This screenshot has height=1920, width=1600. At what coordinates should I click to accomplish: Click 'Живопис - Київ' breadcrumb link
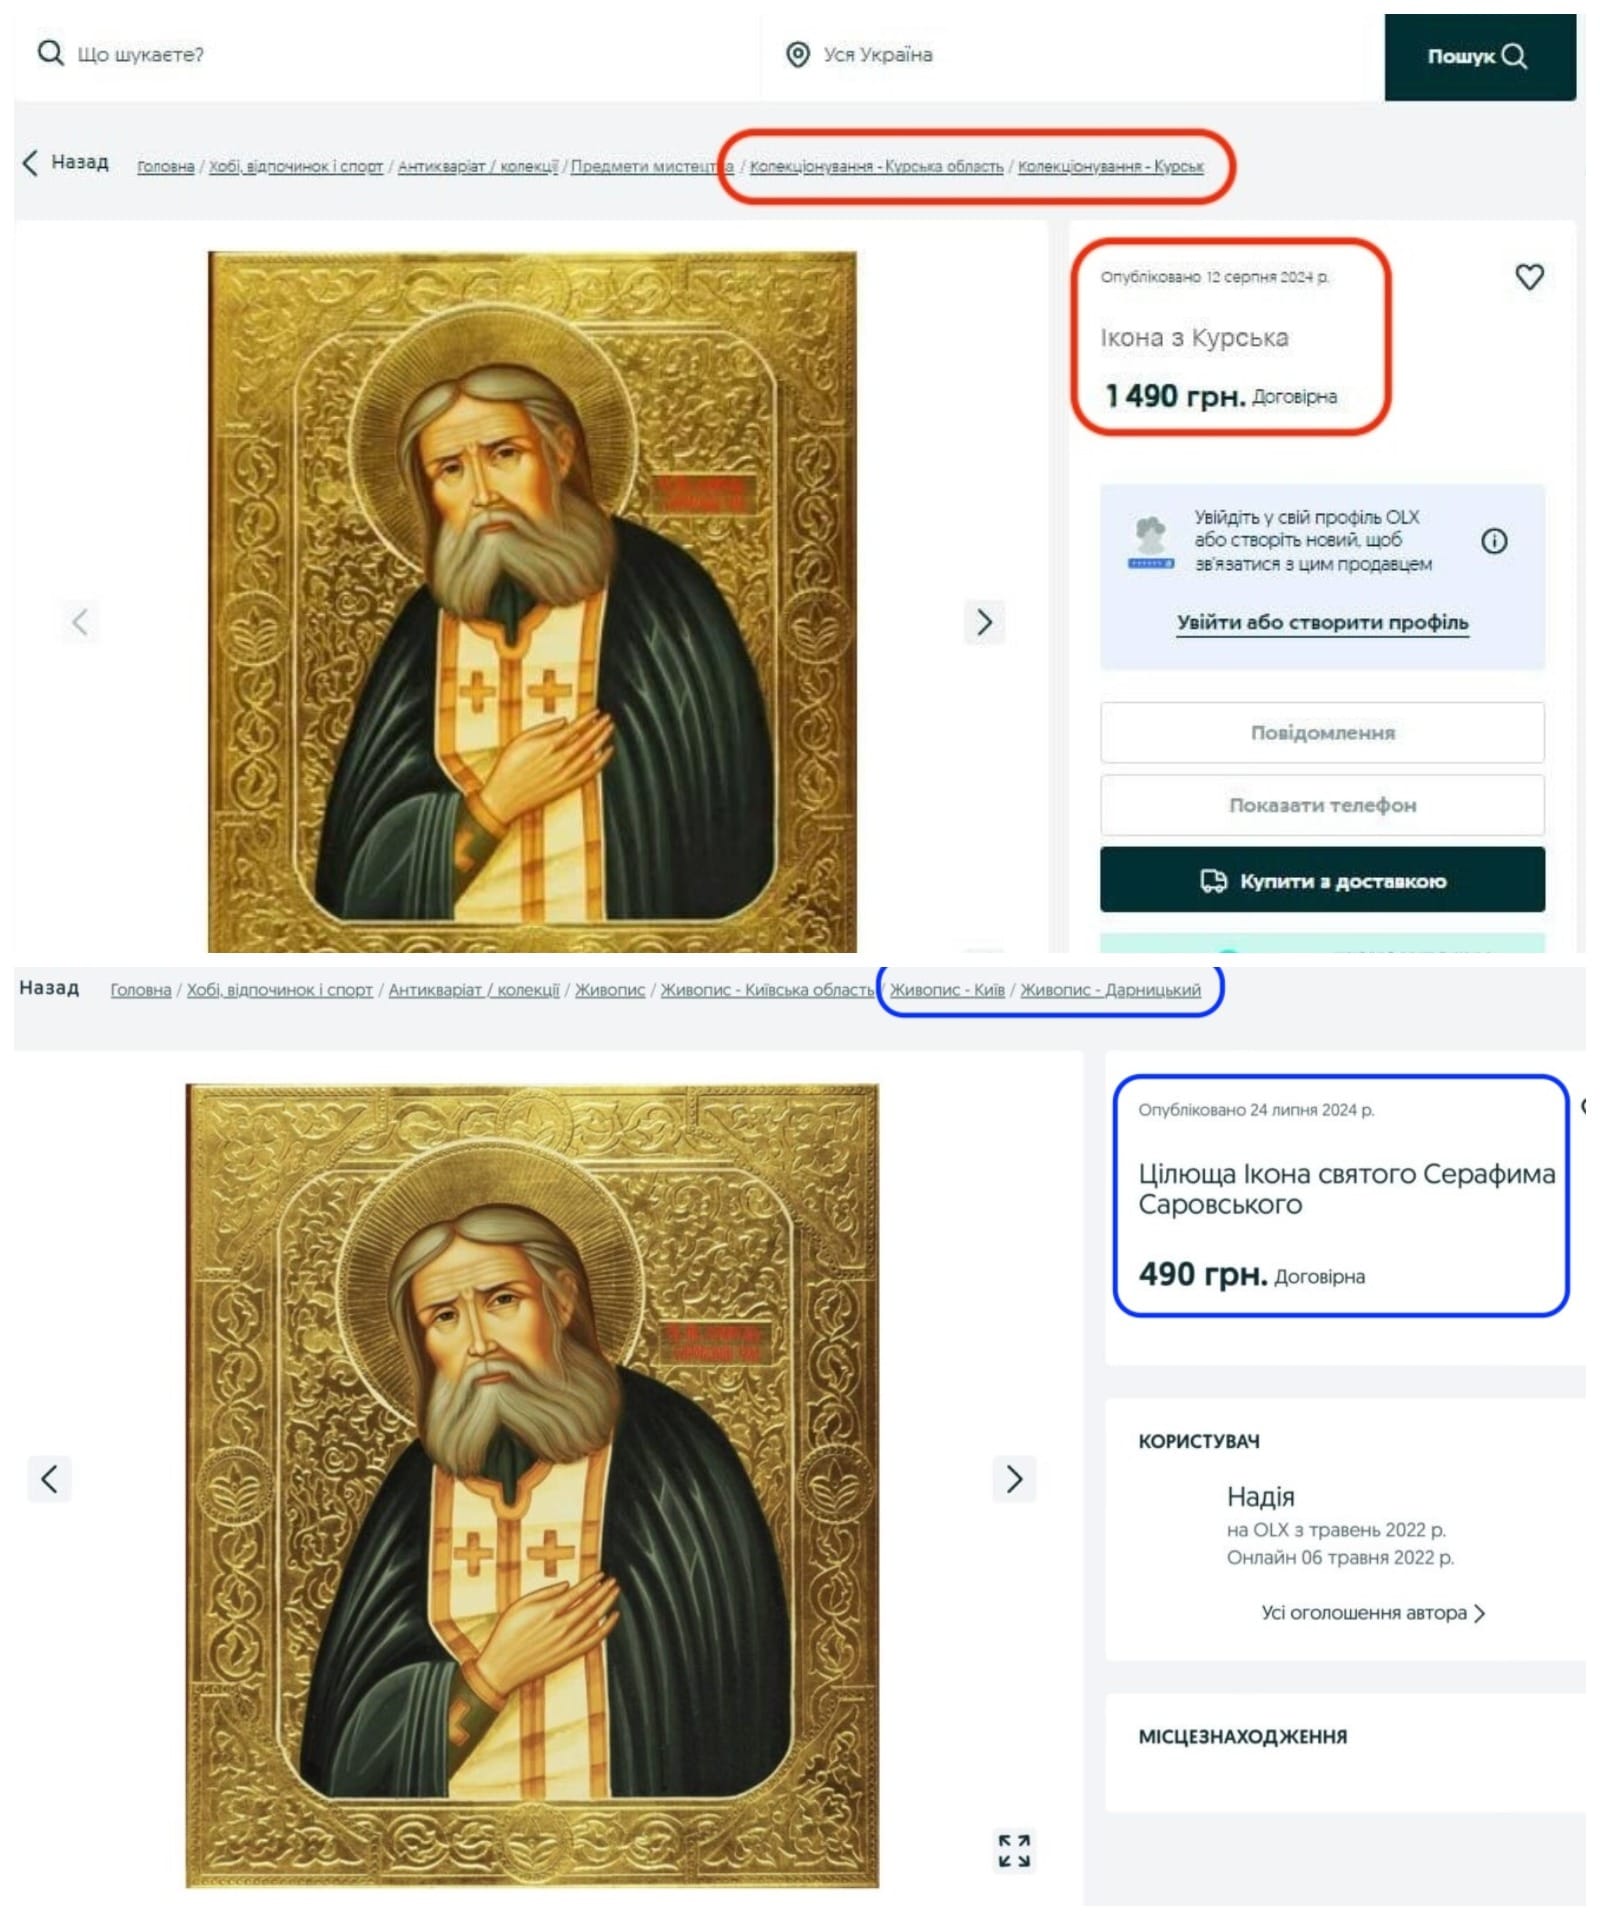pos(947,990)
